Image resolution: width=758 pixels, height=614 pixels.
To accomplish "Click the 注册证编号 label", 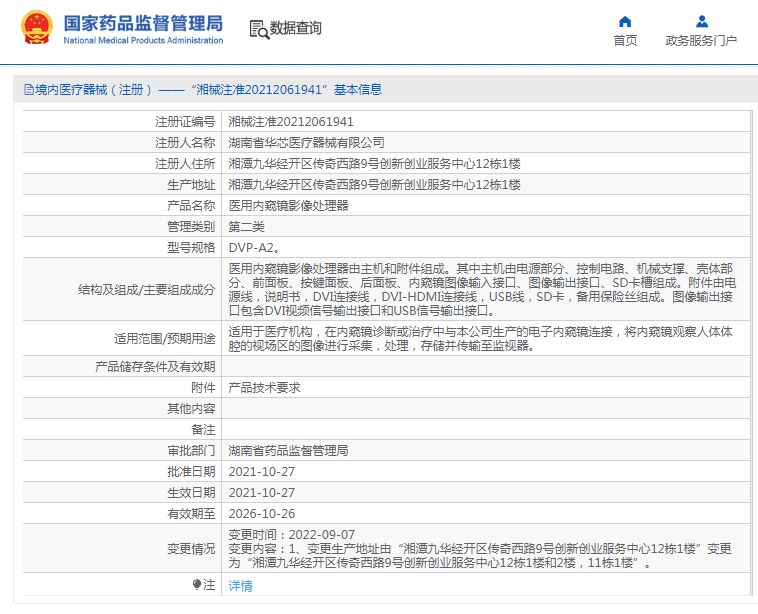I will click(x=185, y=122).
